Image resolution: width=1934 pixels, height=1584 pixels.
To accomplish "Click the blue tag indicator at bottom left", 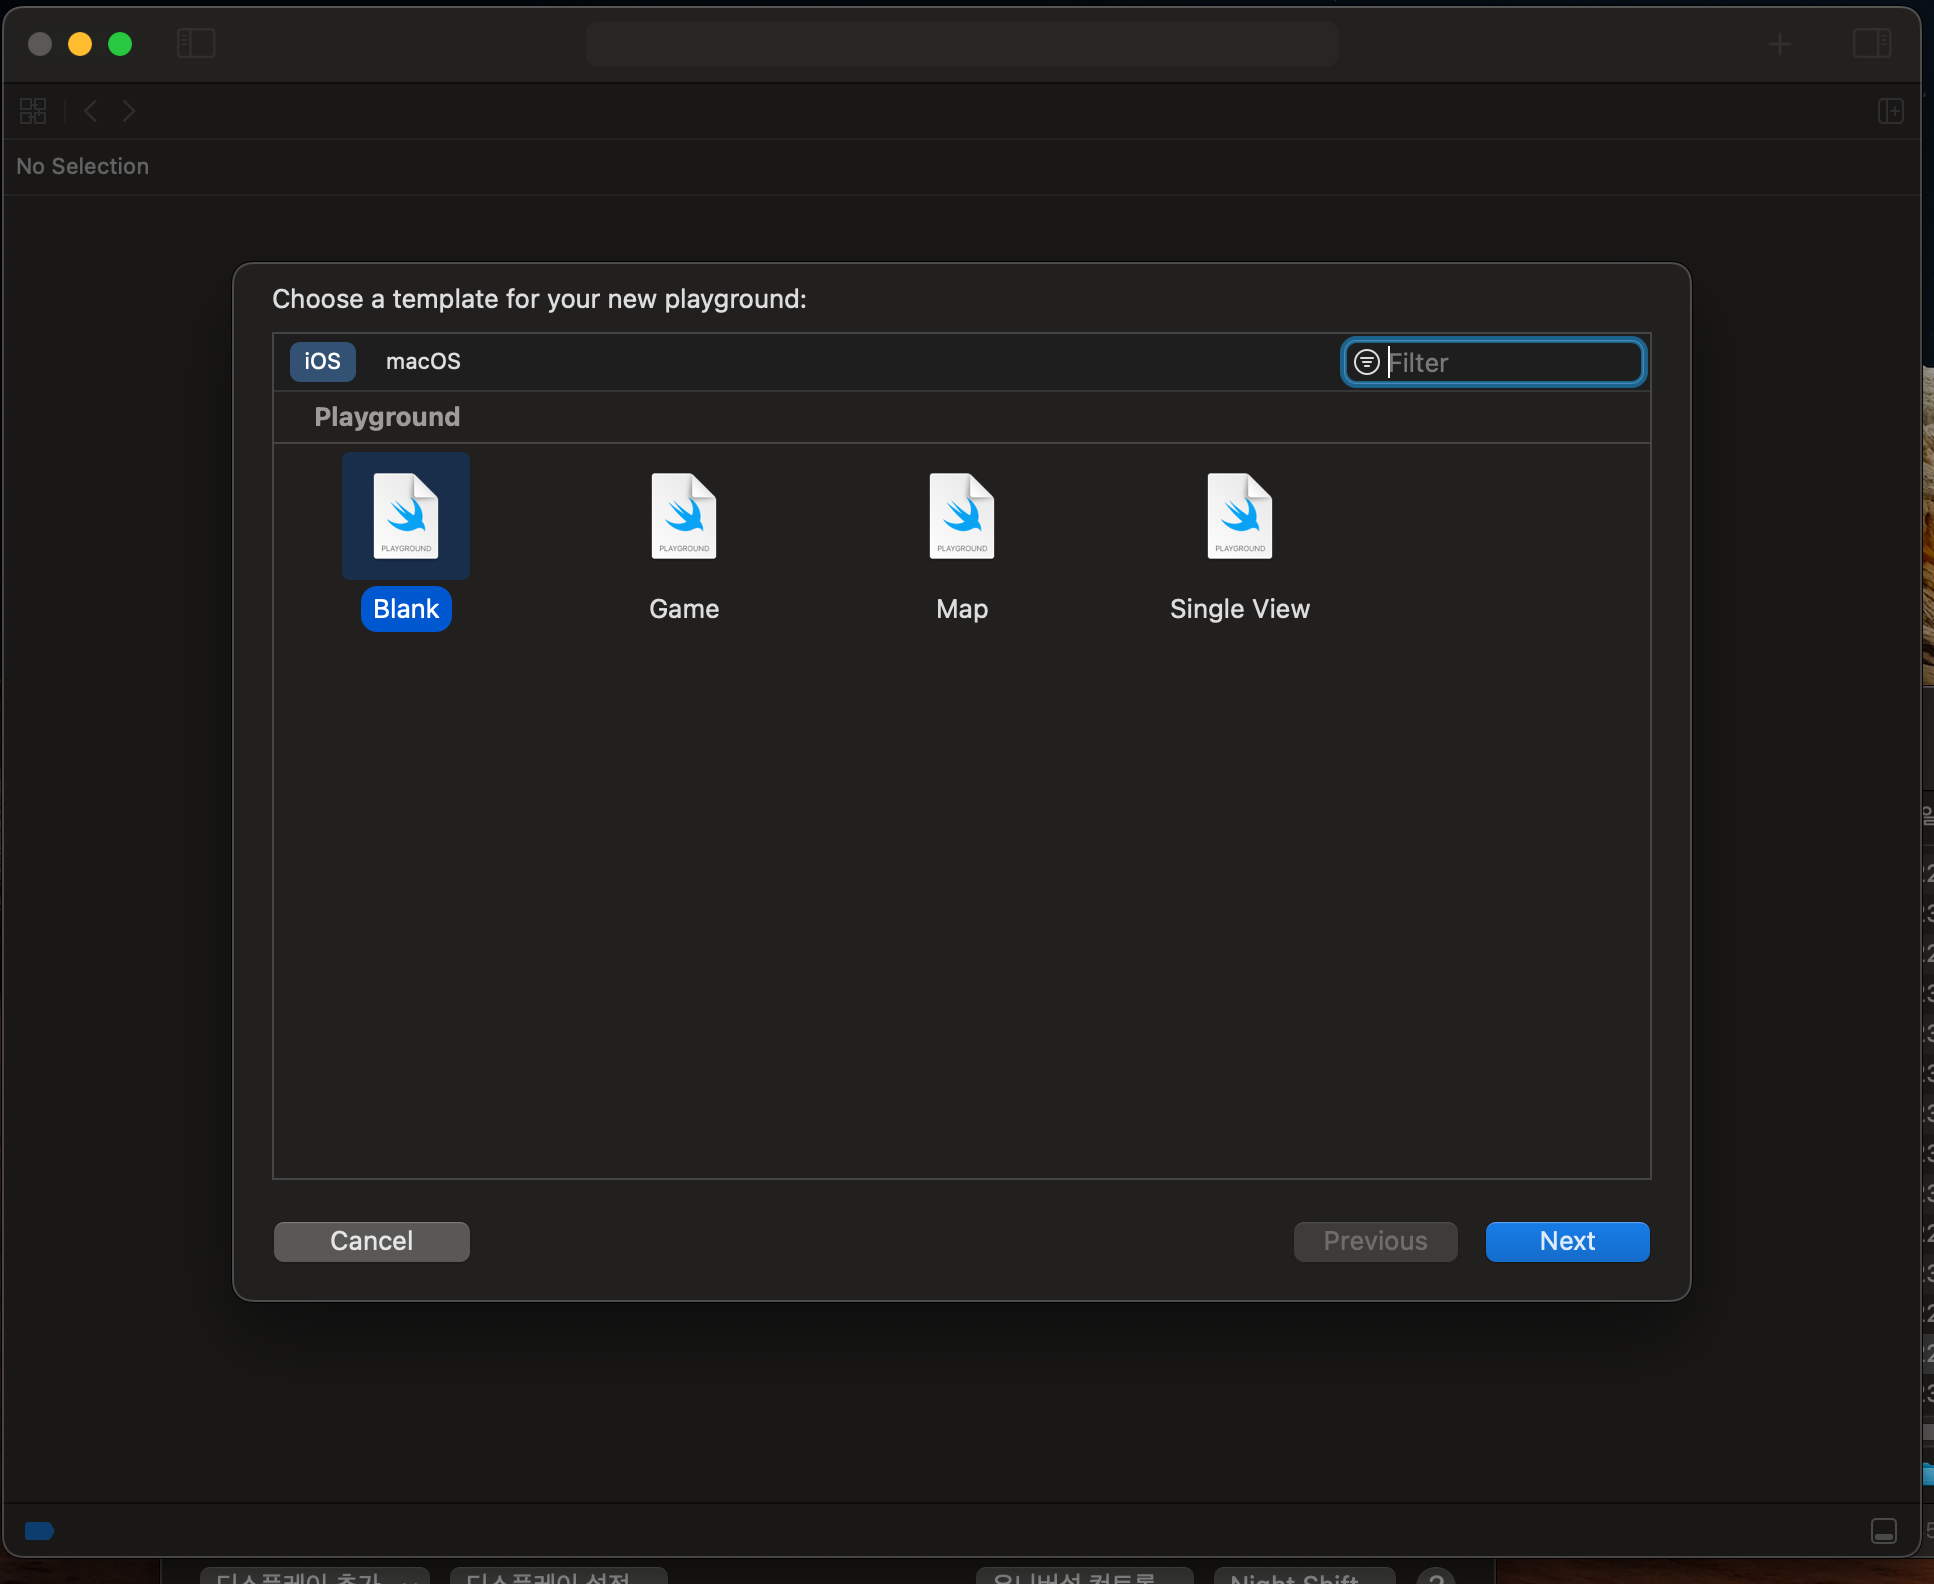I will click(x=39, y=1531).
